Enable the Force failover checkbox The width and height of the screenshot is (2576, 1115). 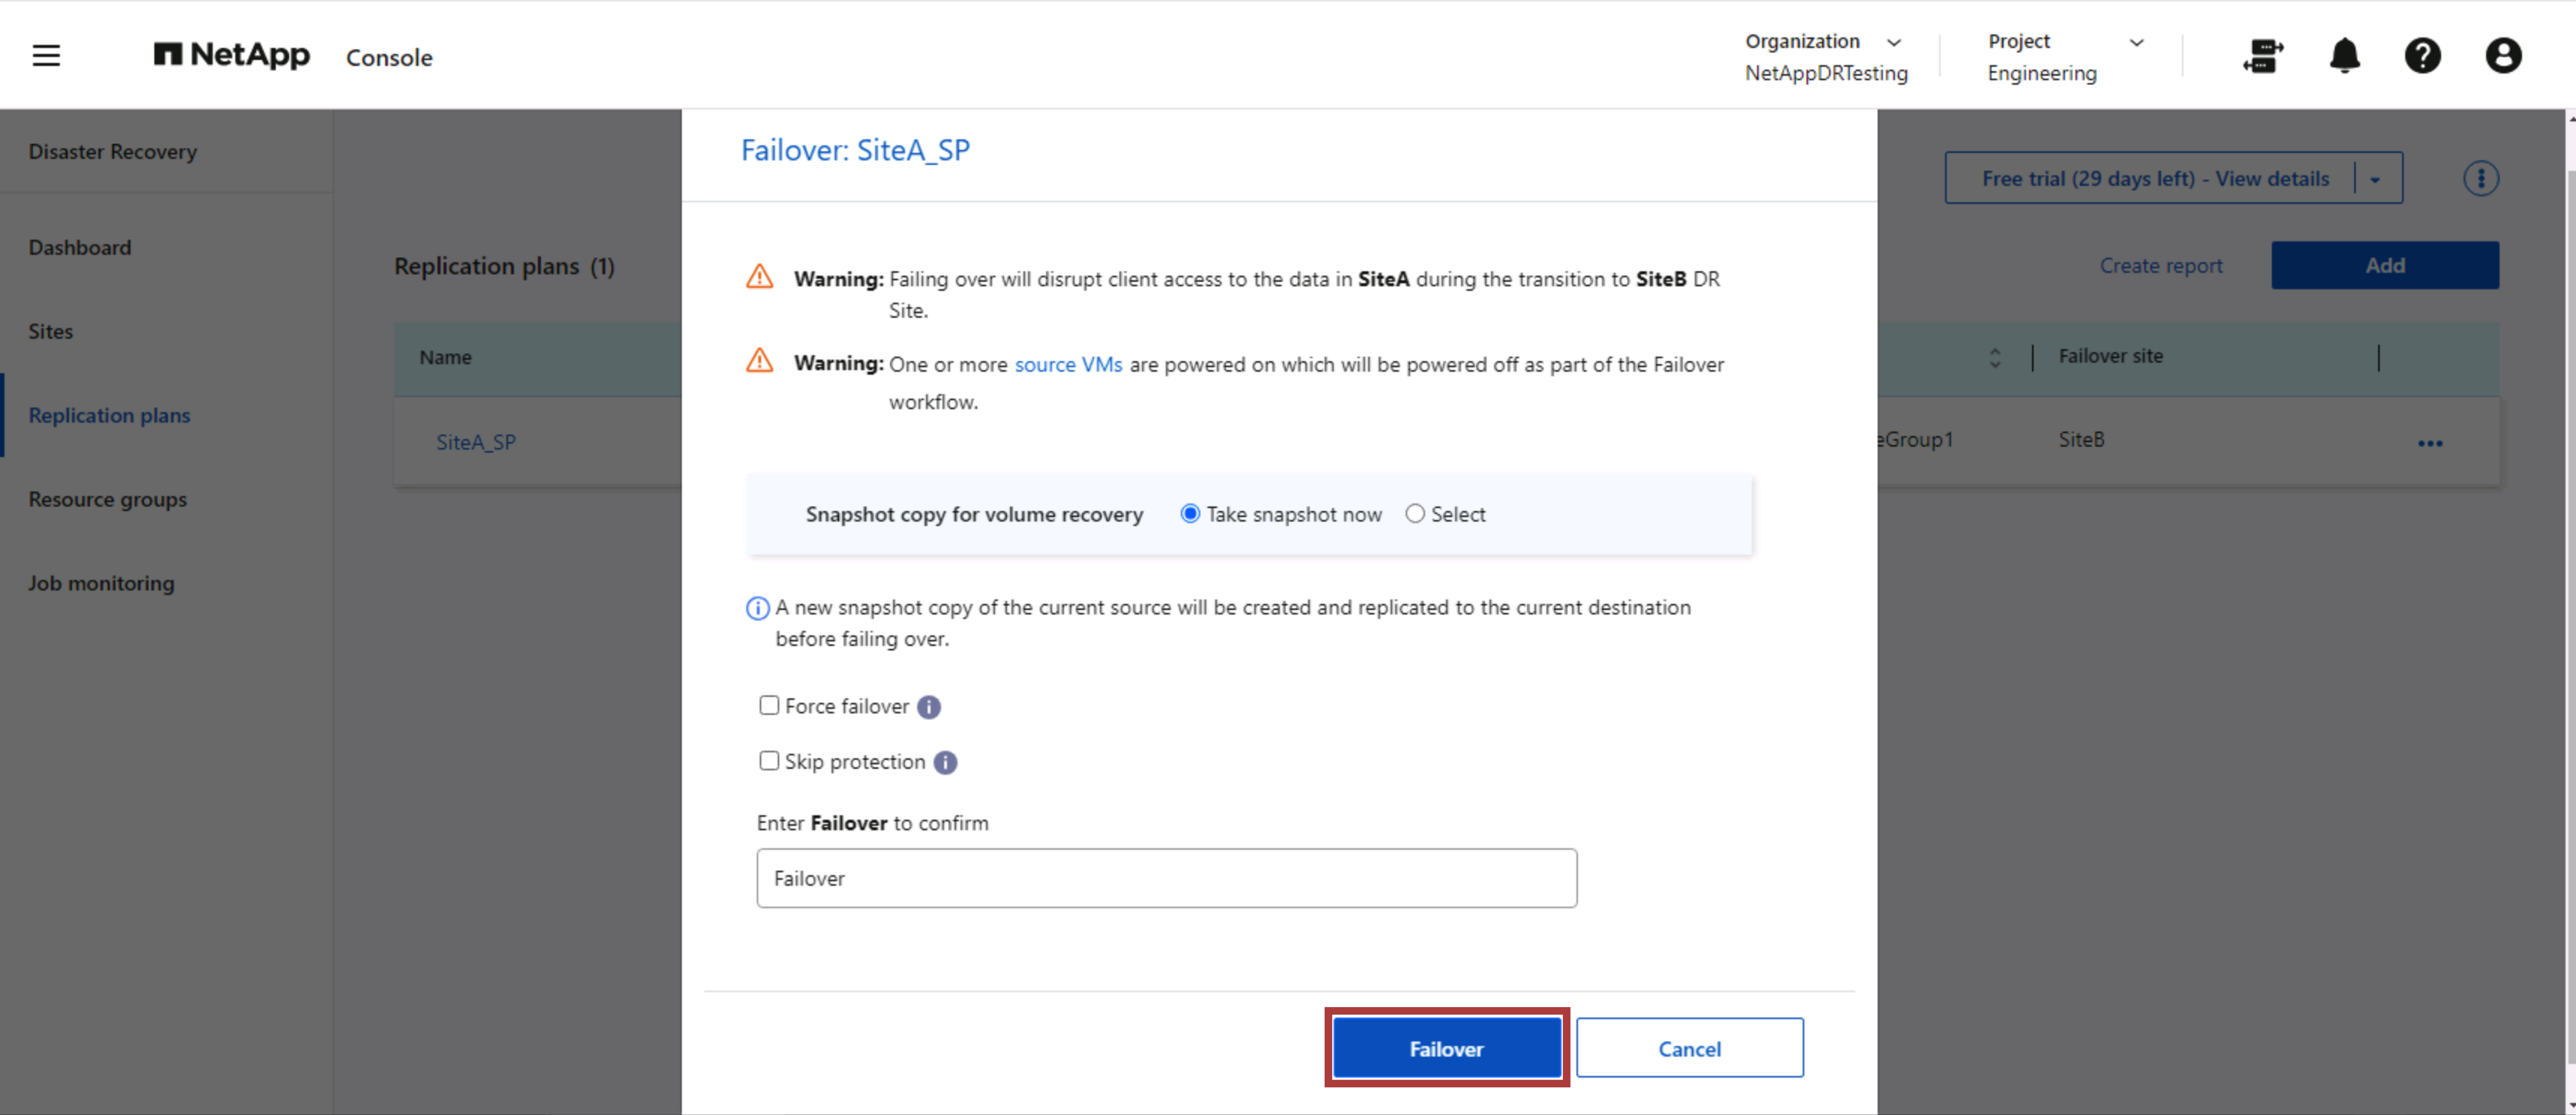(x=768, y=705)
